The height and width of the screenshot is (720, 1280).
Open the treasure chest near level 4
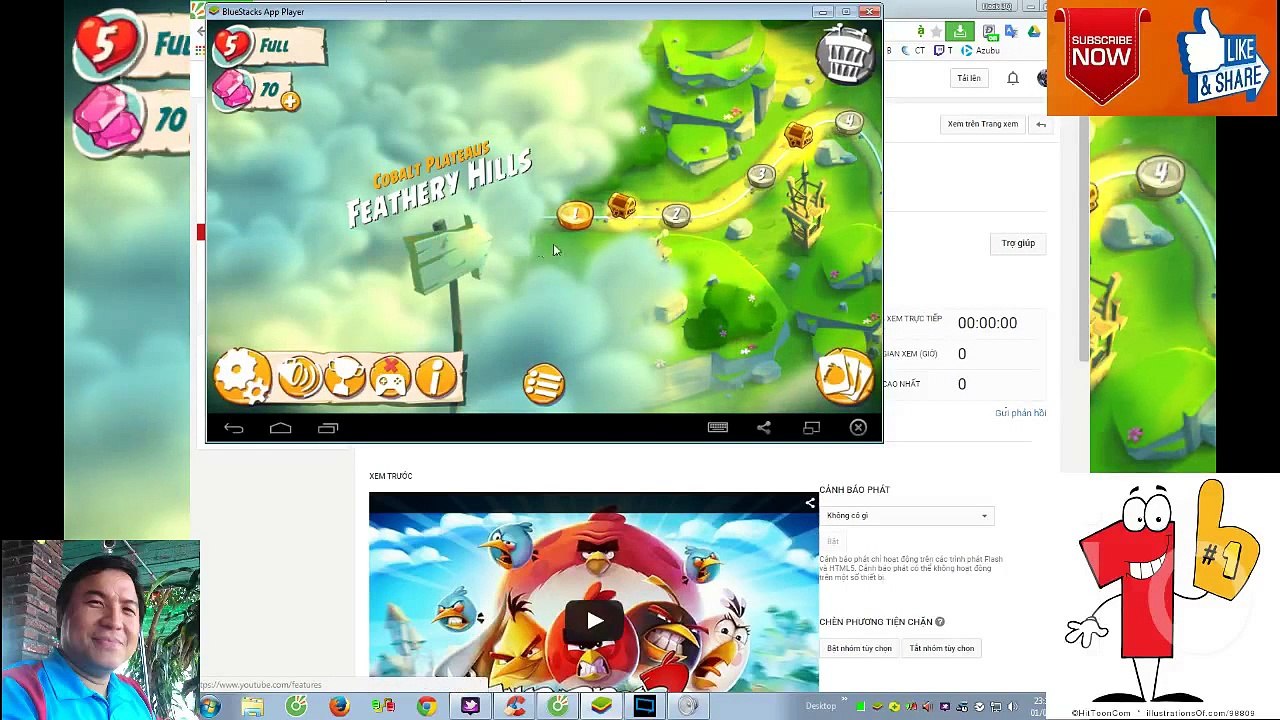(x=797, y=134)
